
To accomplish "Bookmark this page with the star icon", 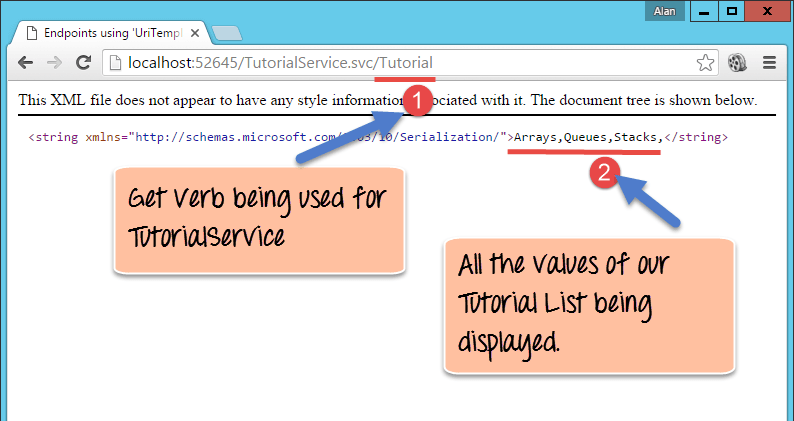I will [x=705, y=63].
